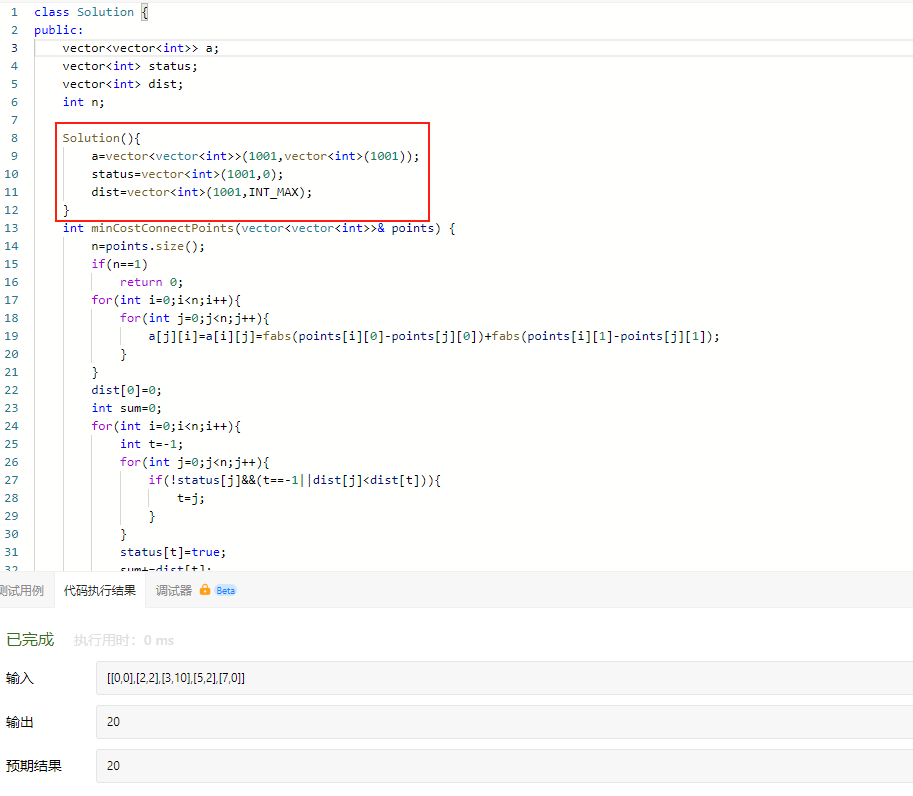Image resolution: width=913 pixels, height=796 pixels.
Task: Click 'if(n==1)' line
Action: (119, 264)
